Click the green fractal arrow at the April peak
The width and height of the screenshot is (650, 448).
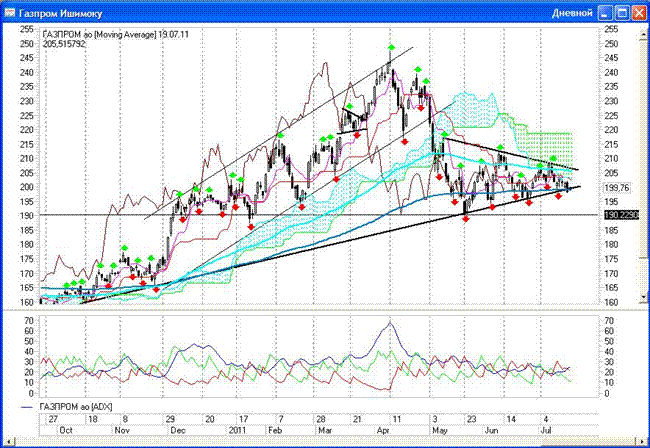(x=391, y=47)
